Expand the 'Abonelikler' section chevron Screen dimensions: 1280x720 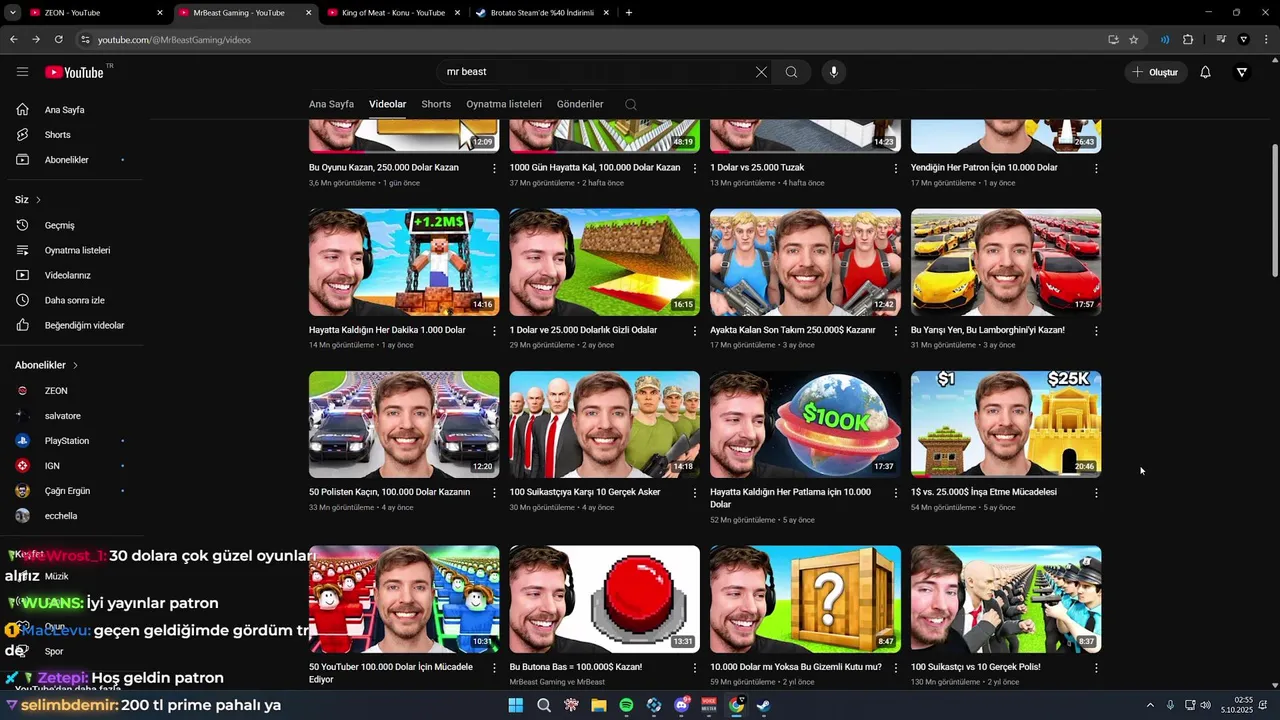click(75, 365)
